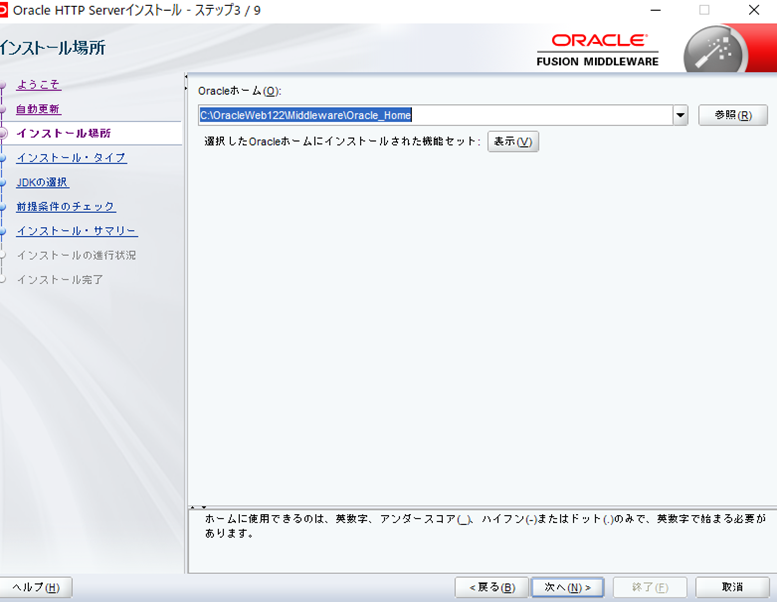777x602 pixels.
Task: Go to the ようこそ step
Action: pyautogui.click(x=38, y=85)
